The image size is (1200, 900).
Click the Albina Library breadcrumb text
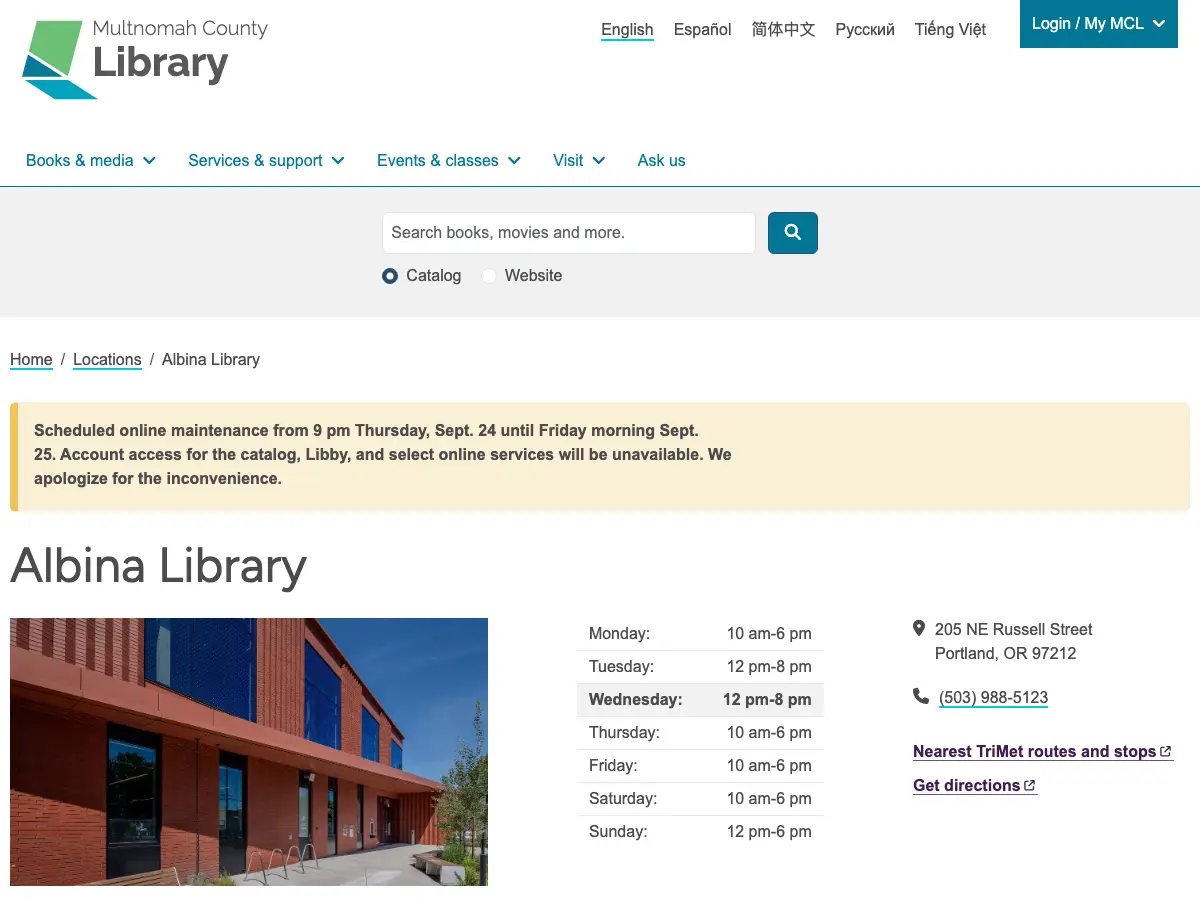coord(211,360)
